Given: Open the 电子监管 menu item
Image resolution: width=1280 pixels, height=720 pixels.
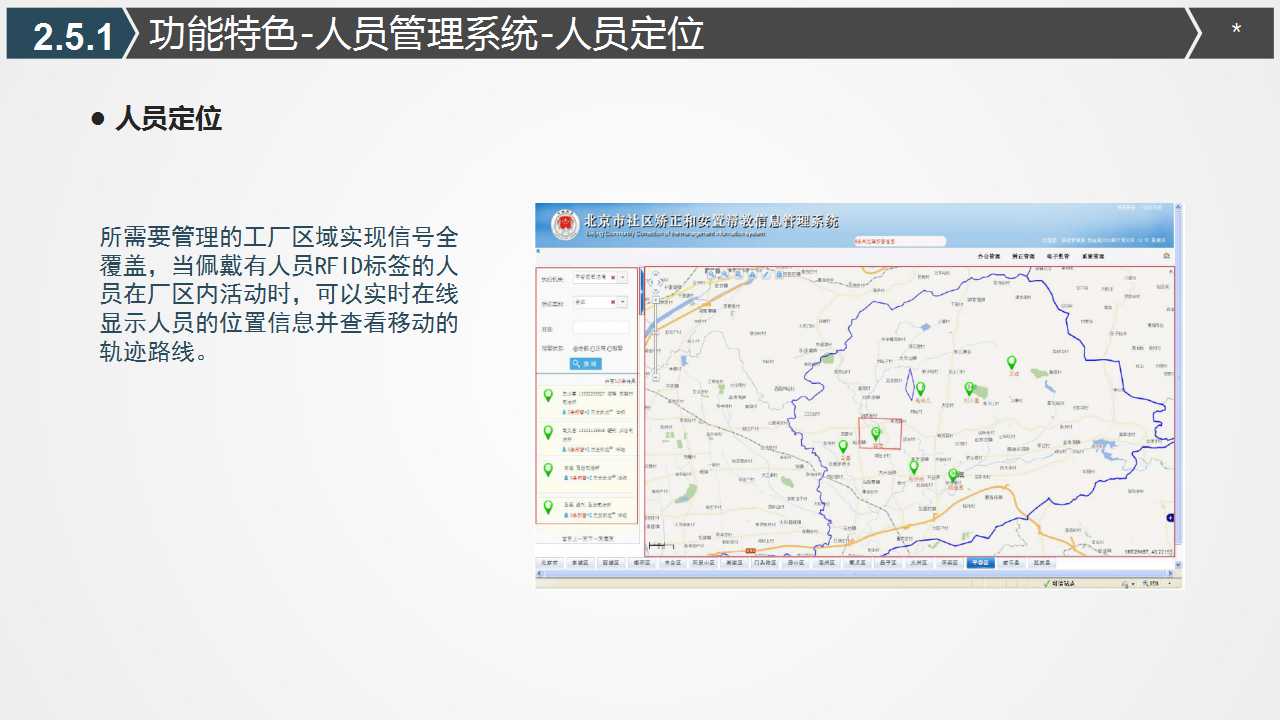Looking at the screenshot, I should (x=1058, y=256).
